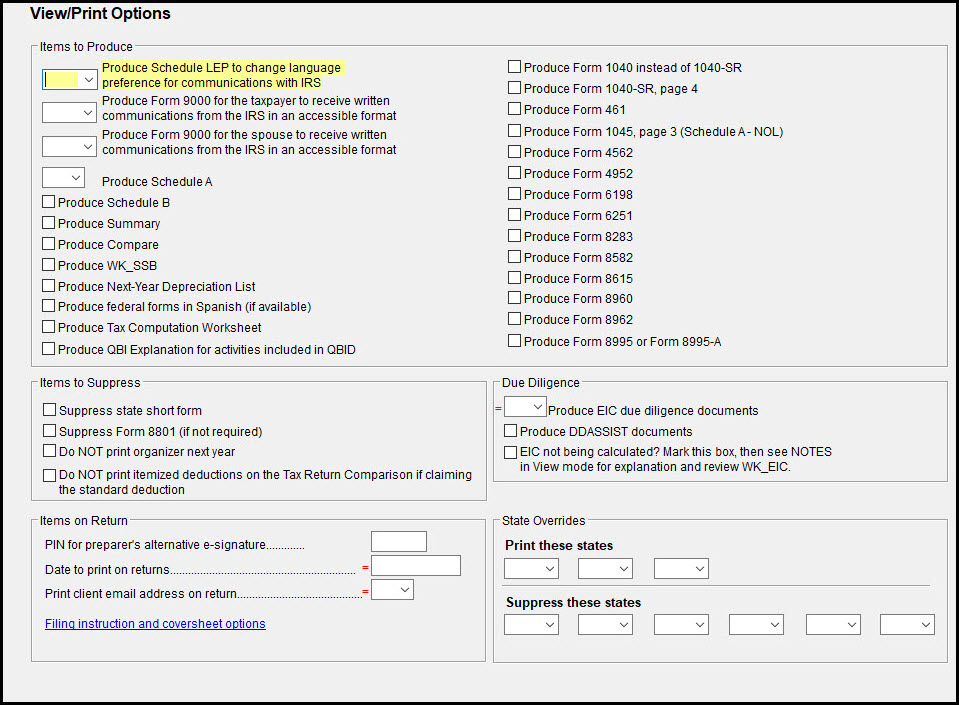Open second Print these states dropdown
959x705 pixels.
(605, 569)
